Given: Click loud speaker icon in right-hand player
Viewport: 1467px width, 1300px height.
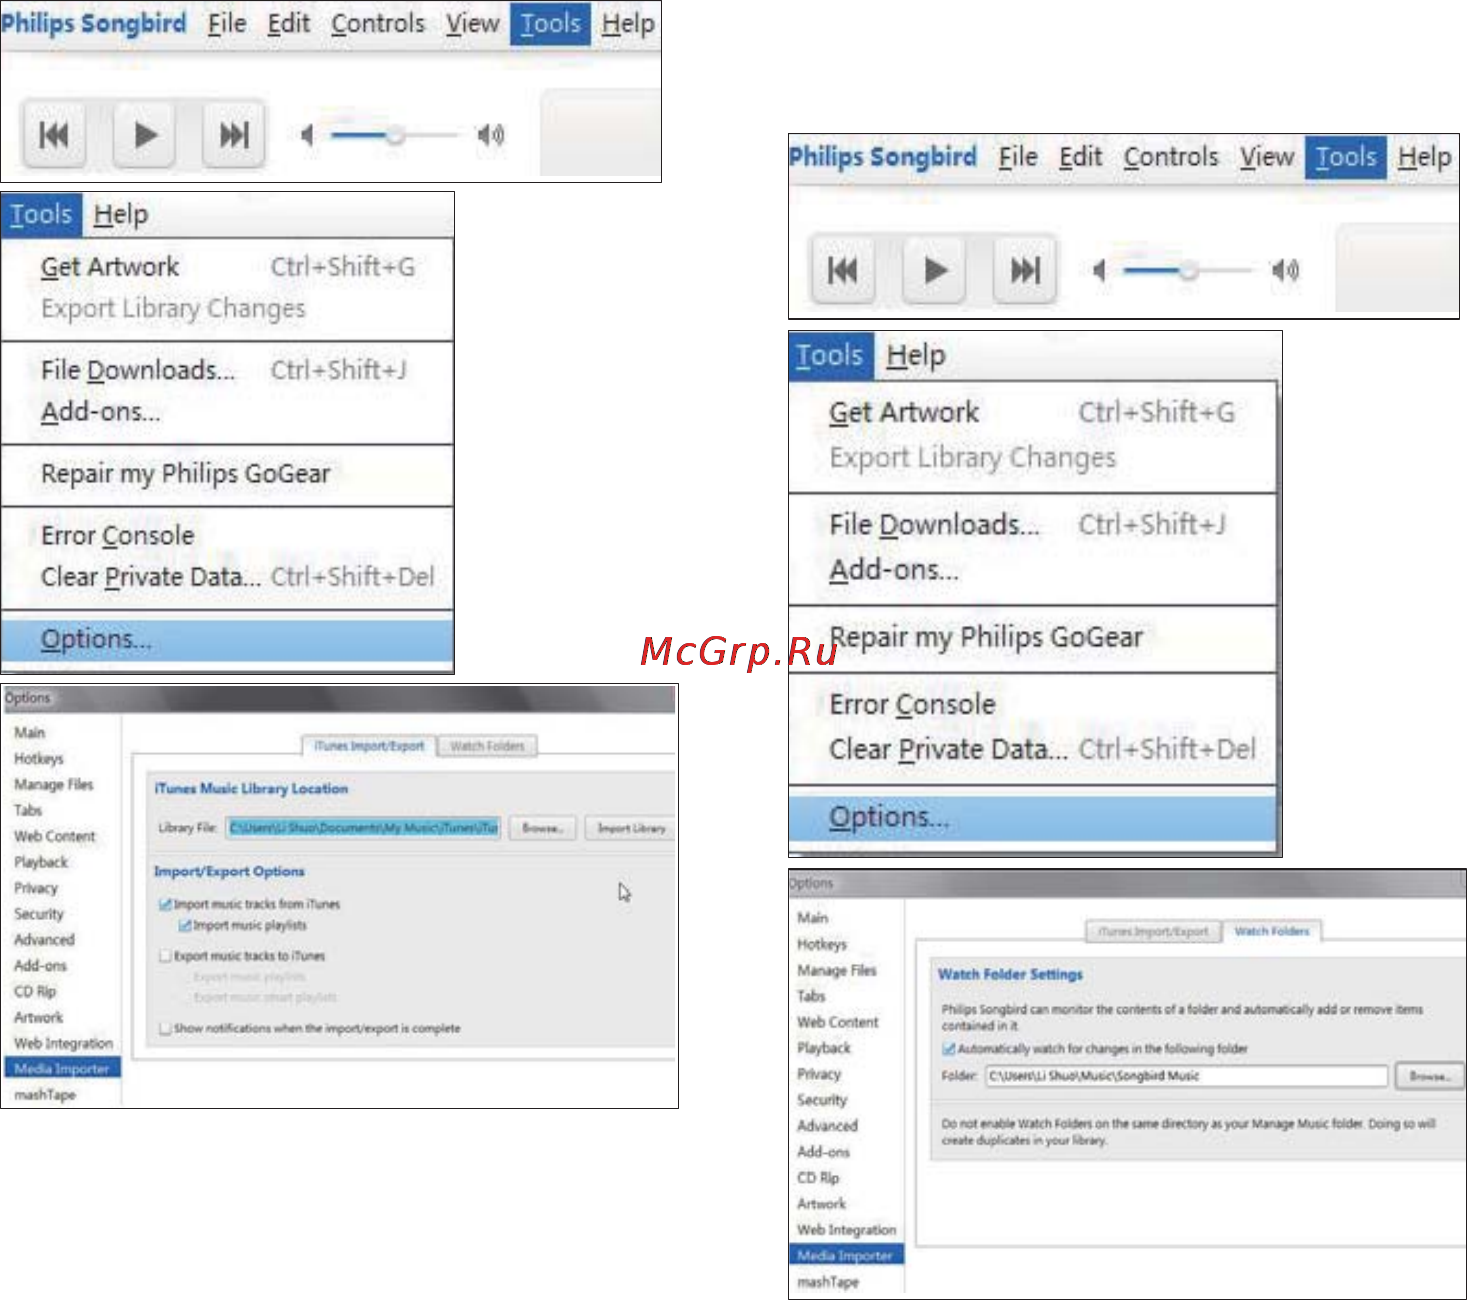Looking at the screenshot, I should click(x=1285, y=270).
